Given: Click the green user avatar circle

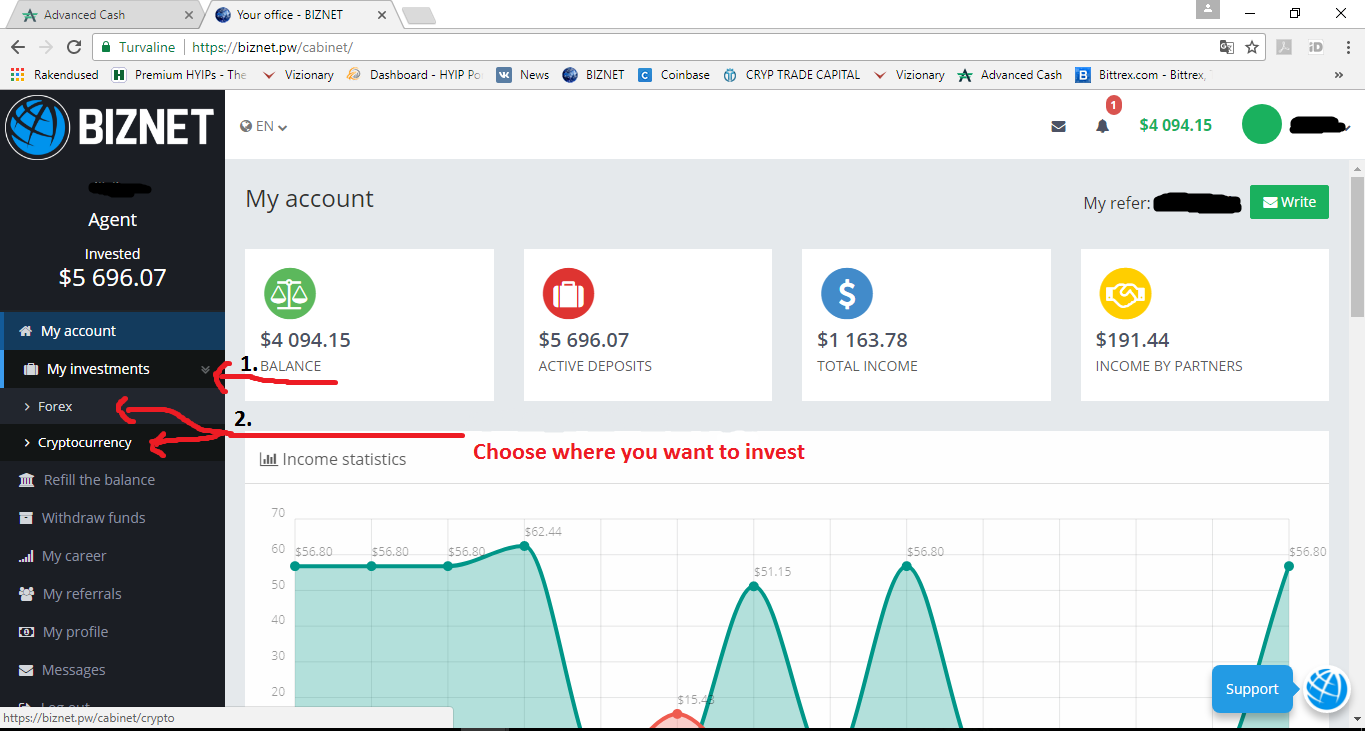Looking at the screenshot, I should pos(1262,125).
